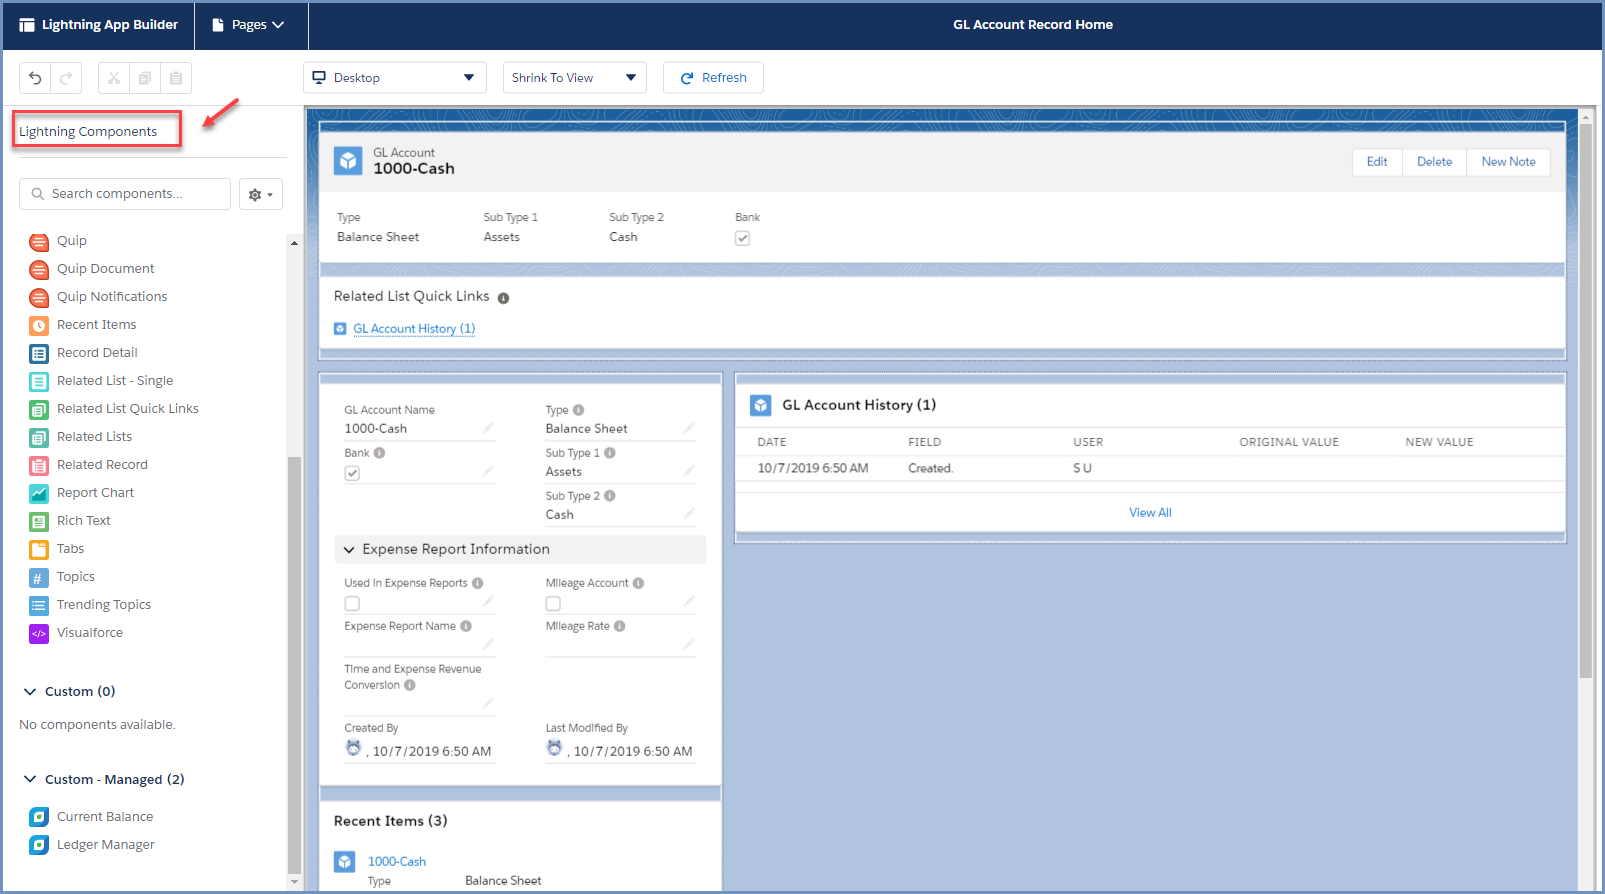
Task: Click the Lightning App Builder logo icon
Action: 27,25
